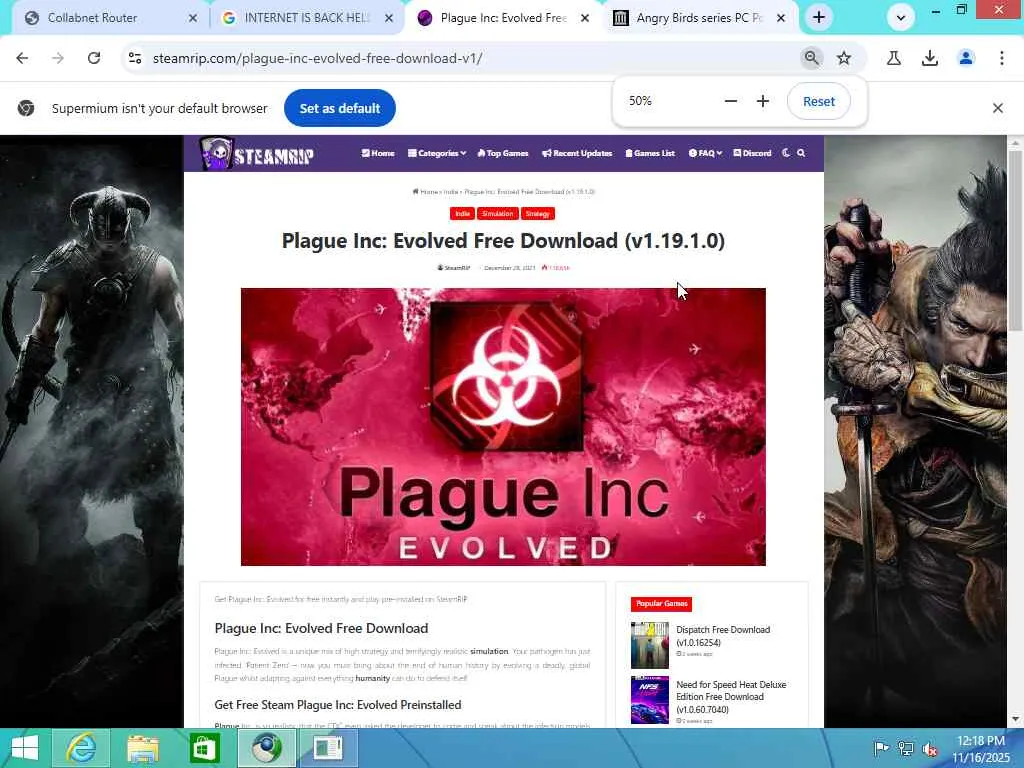
Task: Click the Simulation category tag
Action: click(x=498, y=214)
